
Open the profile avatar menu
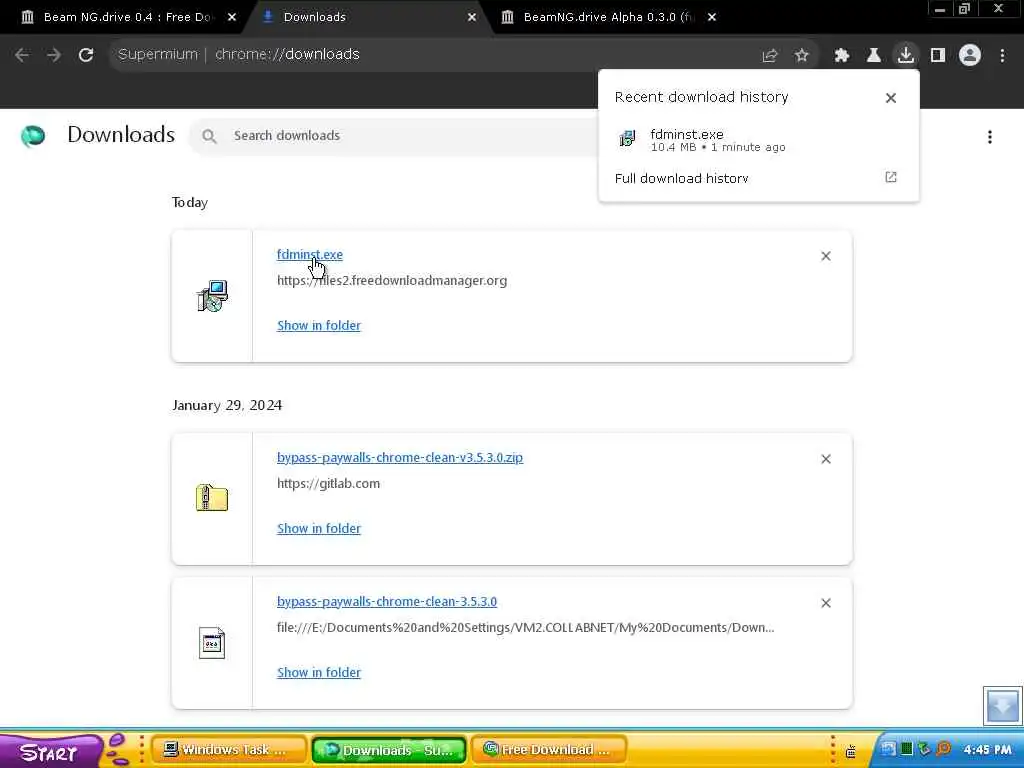tap(970, 55)
